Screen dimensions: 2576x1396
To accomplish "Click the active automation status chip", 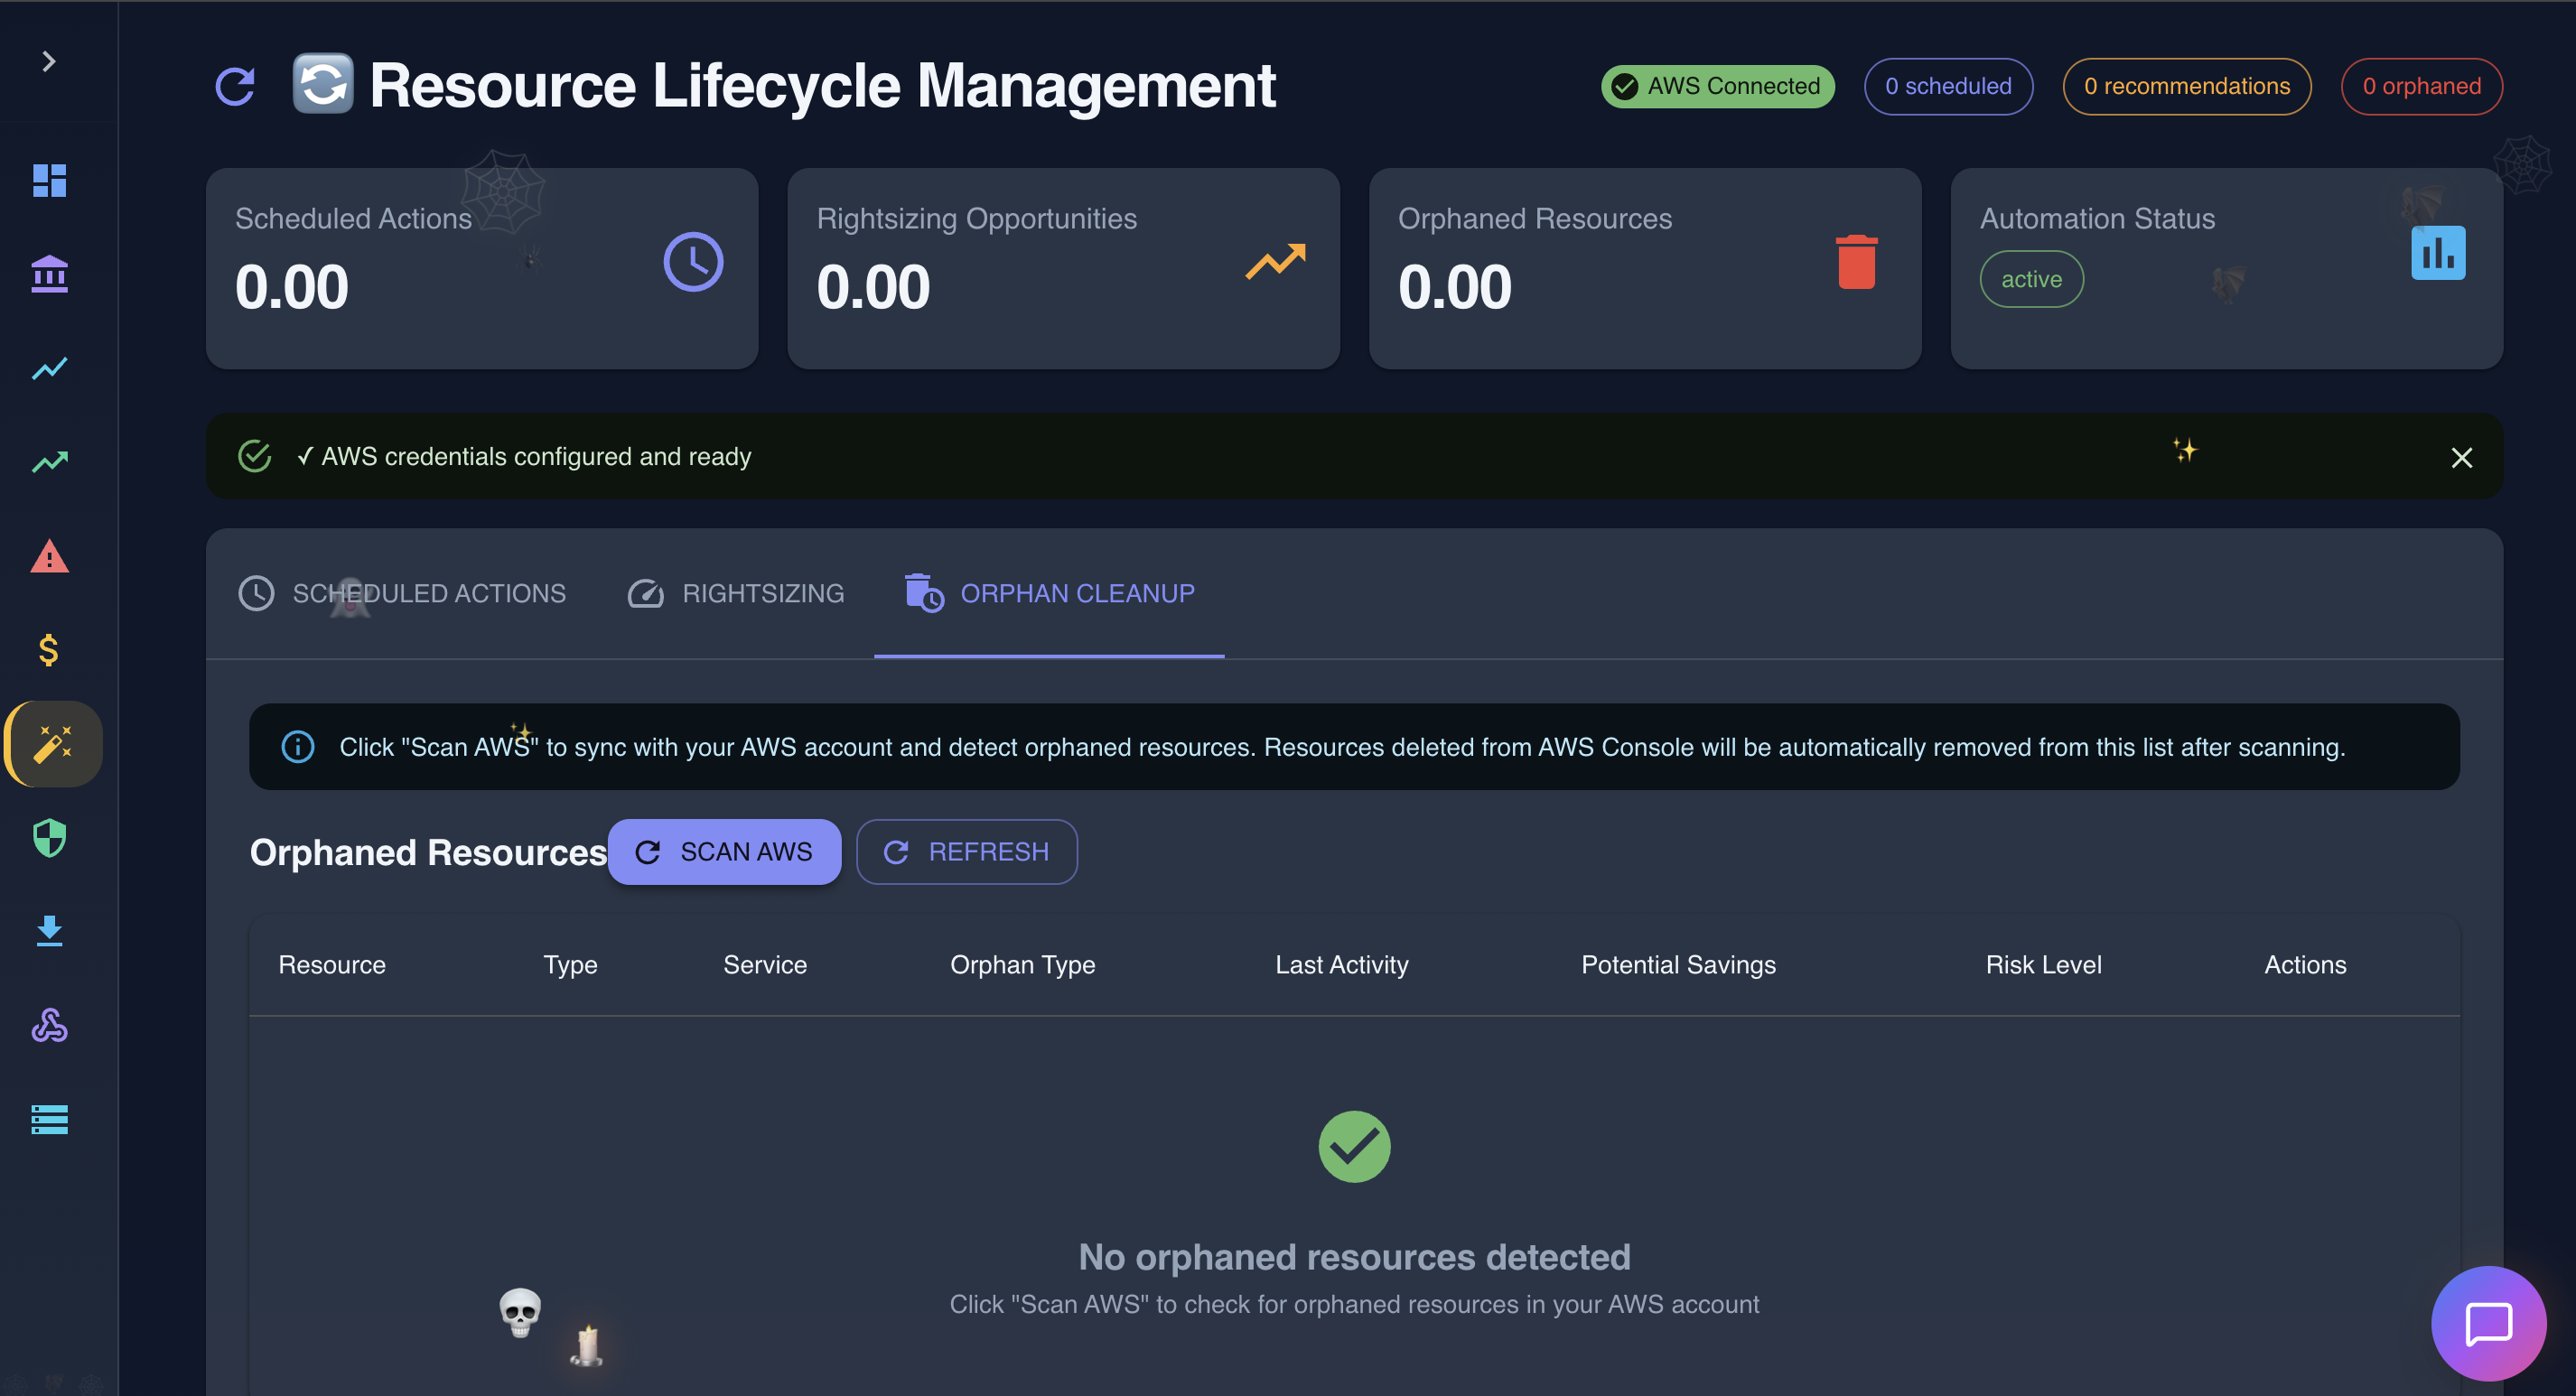I will (2030, 280).
